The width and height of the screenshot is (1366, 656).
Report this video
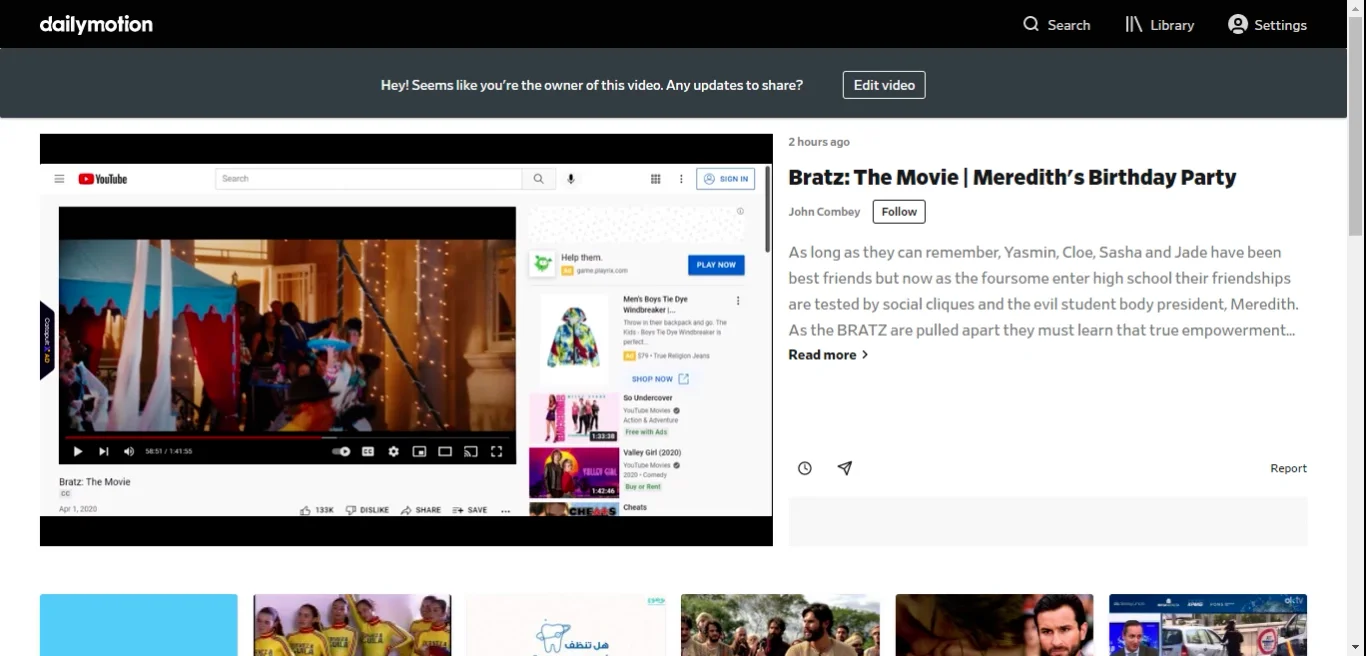pos(1288,468)
